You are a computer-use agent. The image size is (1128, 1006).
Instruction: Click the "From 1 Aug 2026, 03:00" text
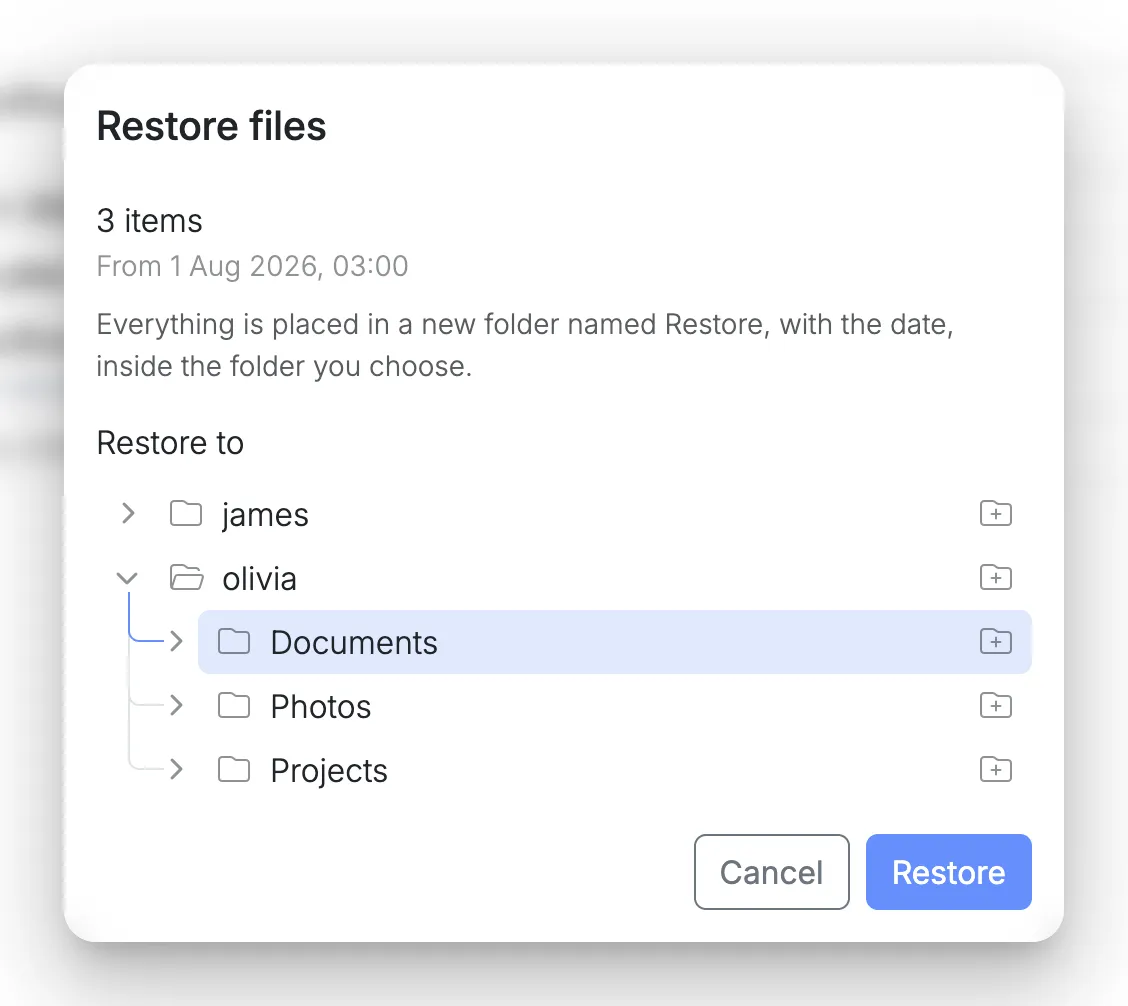253,266
